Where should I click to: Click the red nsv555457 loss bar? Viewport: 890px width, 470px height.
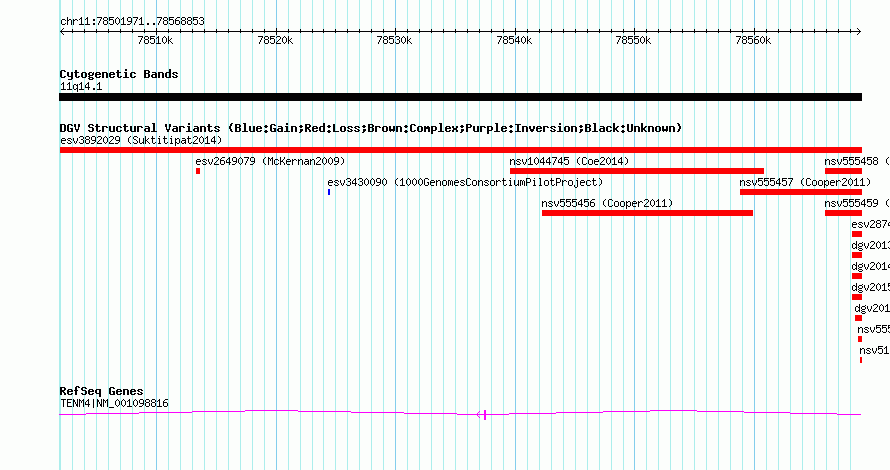pos(801,192)
